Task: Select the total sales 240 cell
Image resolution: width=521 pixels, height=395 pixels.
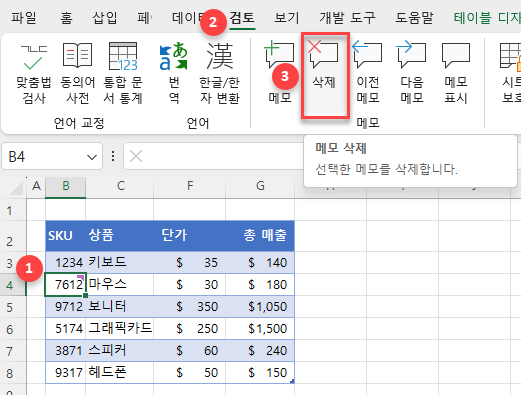Action: (x=260, y=351)
